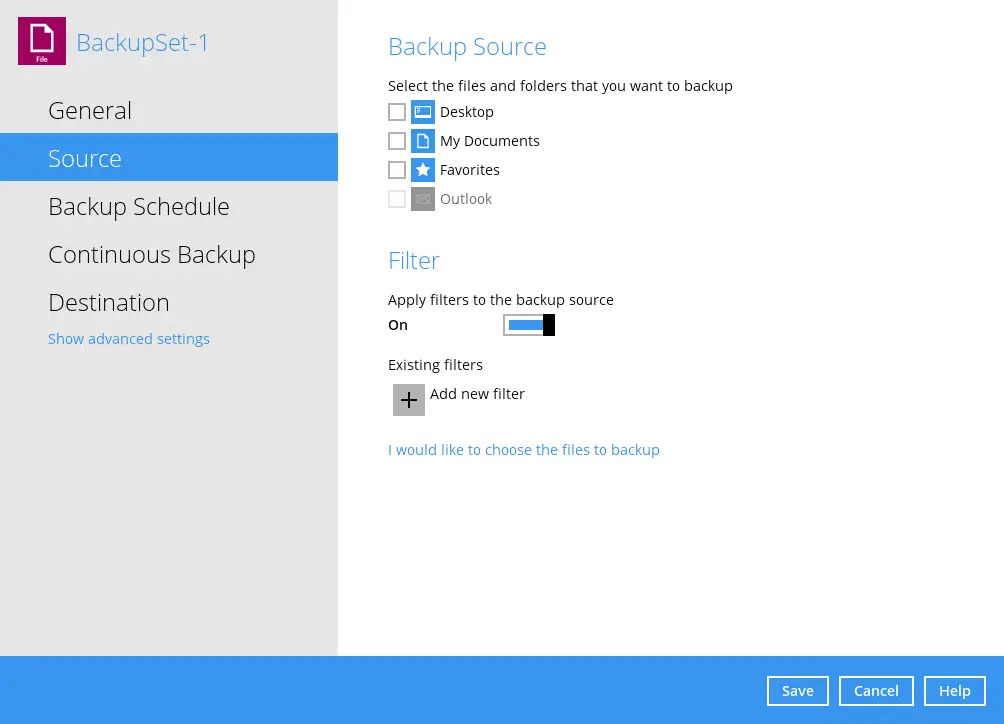Click the Desktop folder icon
Image resolution: width=1004 pixels, height=724 pixels.
click(x=423, y=112)
